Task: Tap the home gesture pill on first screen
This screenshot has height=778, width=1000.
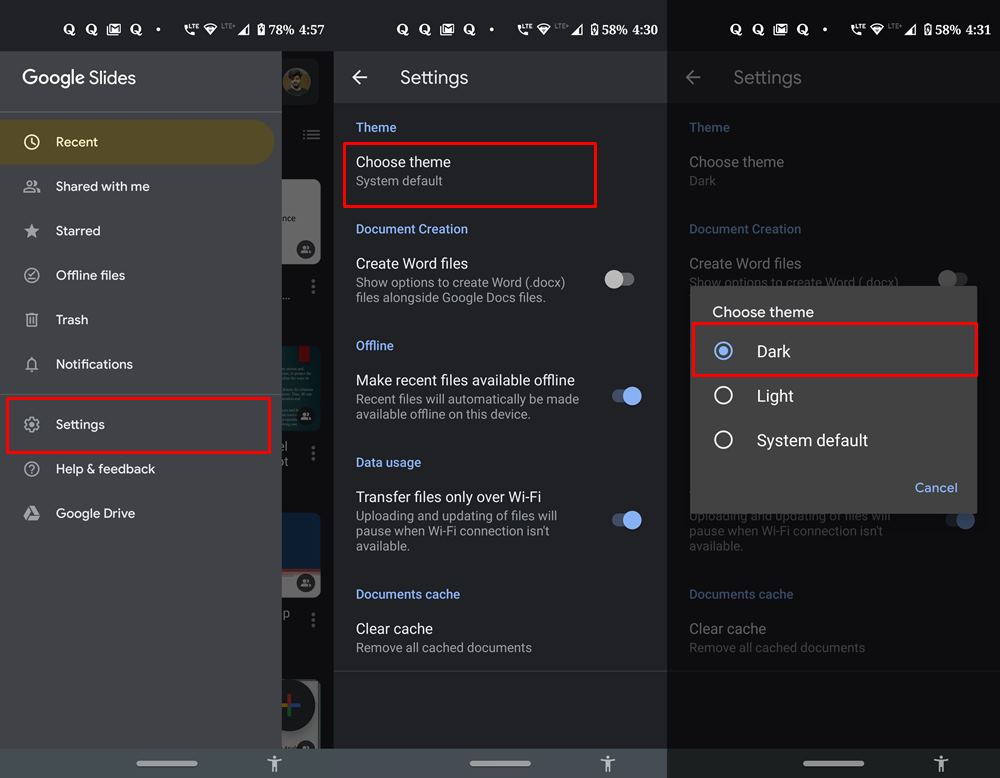Action: point(166,763)
